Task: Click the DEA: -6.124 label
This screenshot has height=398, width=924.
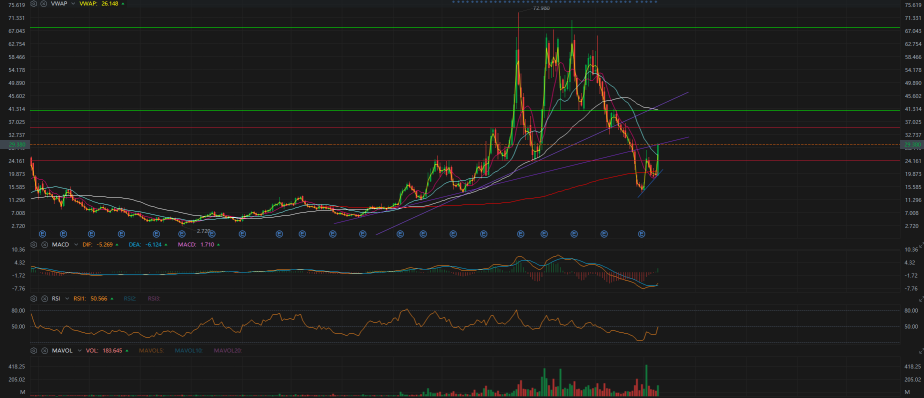Action: [x=145, y=245]
